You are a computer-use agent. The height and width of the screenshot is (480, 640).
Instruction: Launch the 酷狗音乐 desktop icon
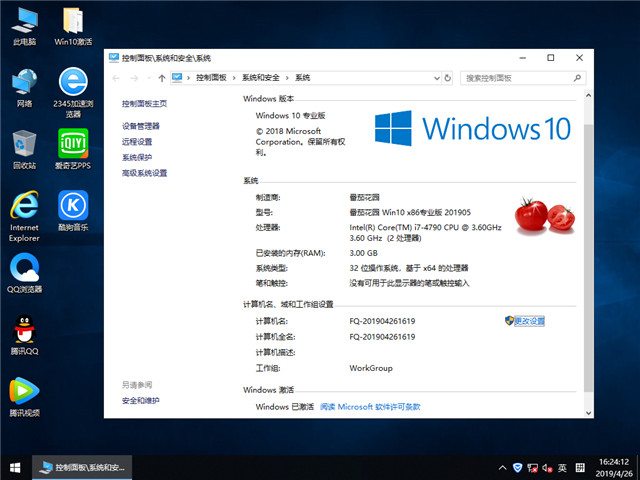coord(73,211)
